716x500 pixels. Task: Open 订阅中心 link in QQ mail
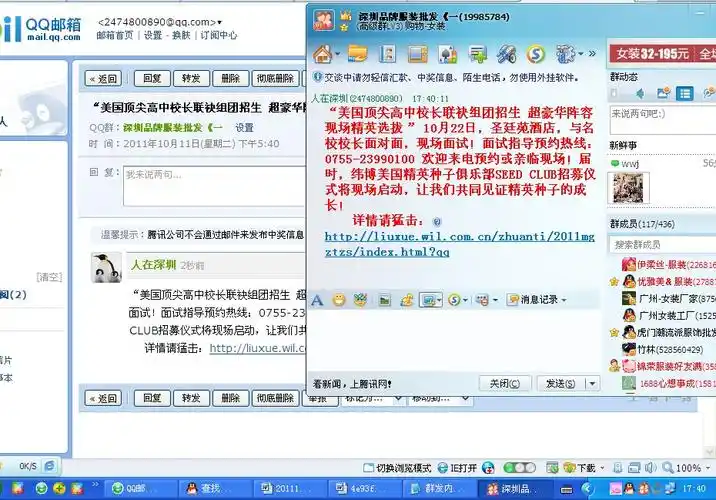point(219,35)
